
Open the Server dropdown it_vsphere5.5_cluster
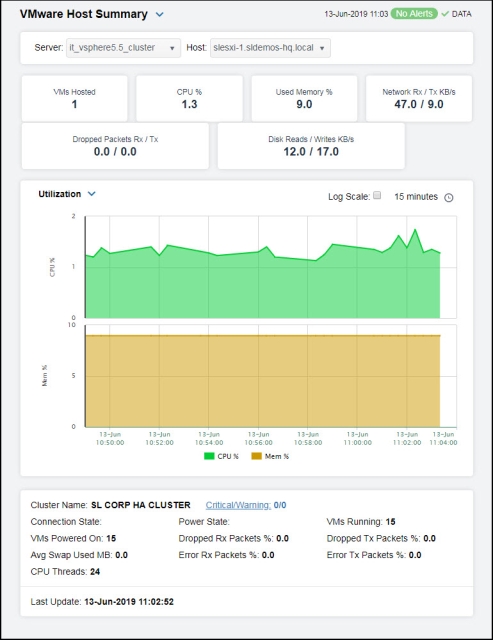tap(123, 48)
